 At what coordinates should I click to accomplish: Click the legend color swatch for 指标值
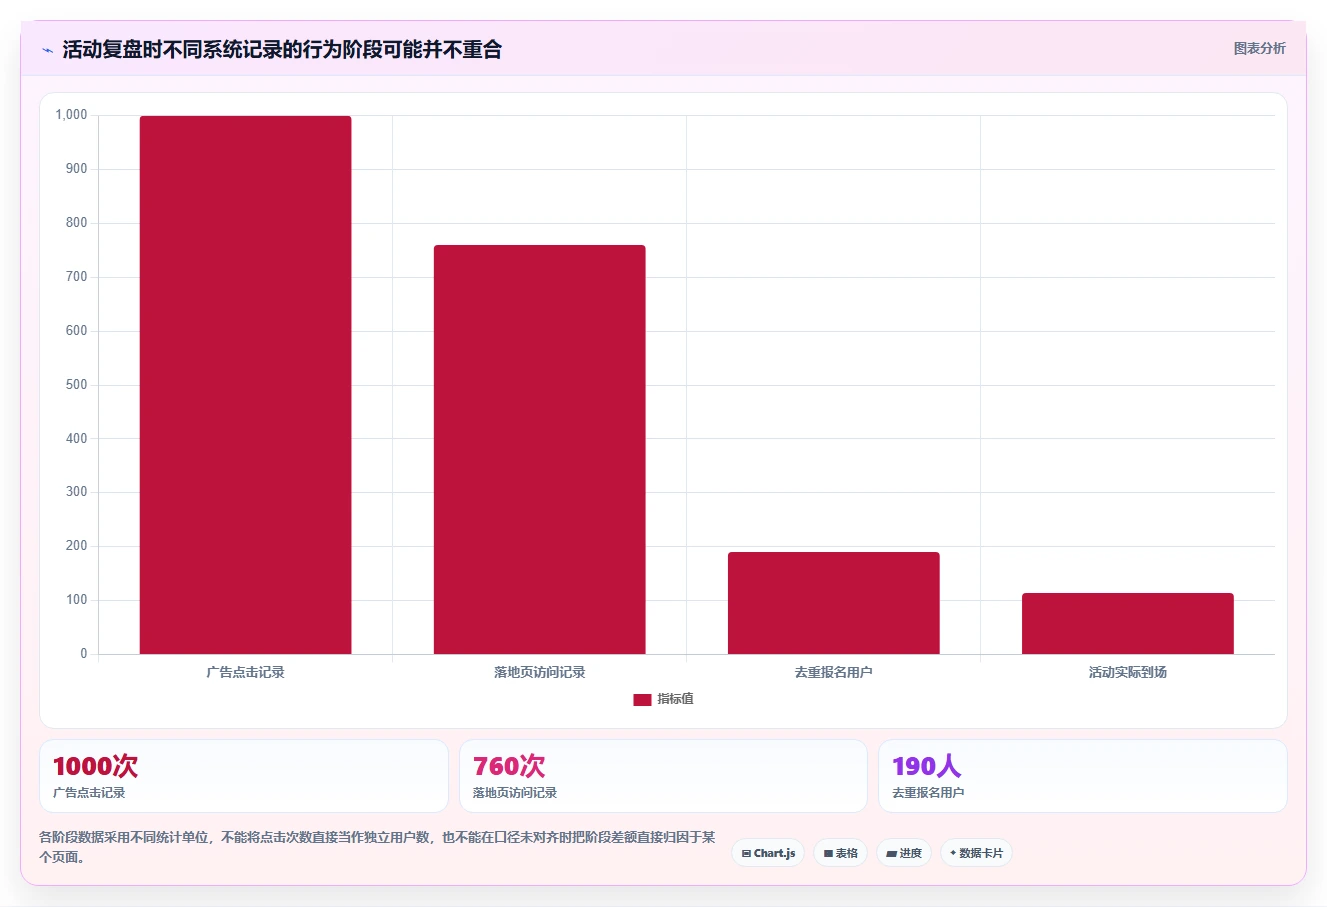642,700
